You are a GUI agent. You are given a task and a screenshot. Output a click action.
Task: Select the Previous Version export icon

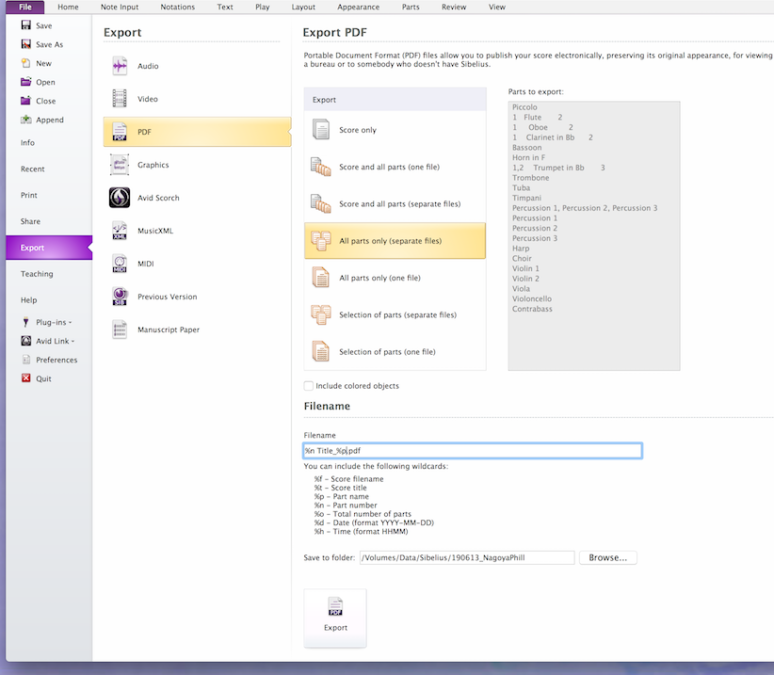[x=119, y=296]
